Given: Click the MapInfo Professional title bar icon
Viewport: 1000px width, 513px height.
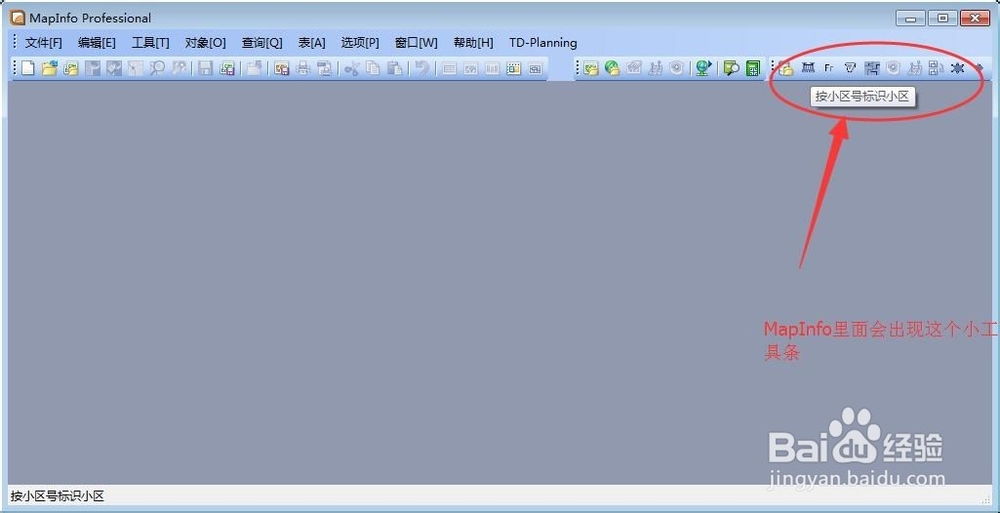Looking at the screenshot, I should pos(18,18).
